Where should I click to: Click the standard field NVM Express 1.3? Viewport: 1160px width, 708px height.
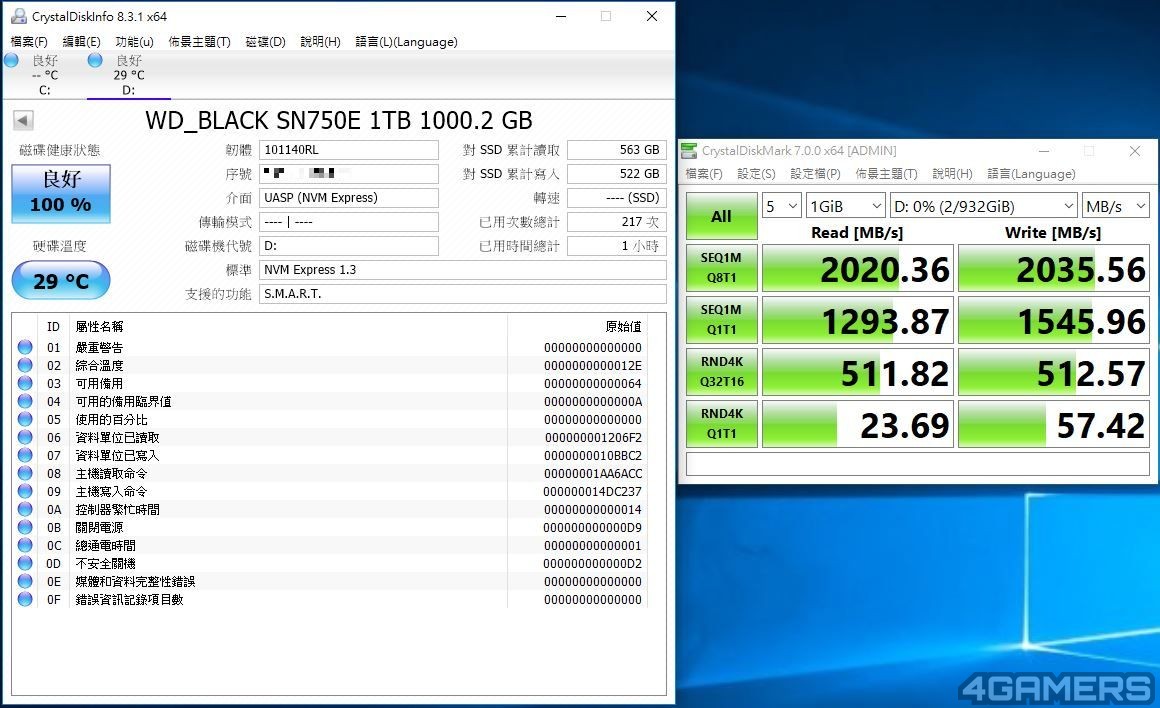point(462,270)
